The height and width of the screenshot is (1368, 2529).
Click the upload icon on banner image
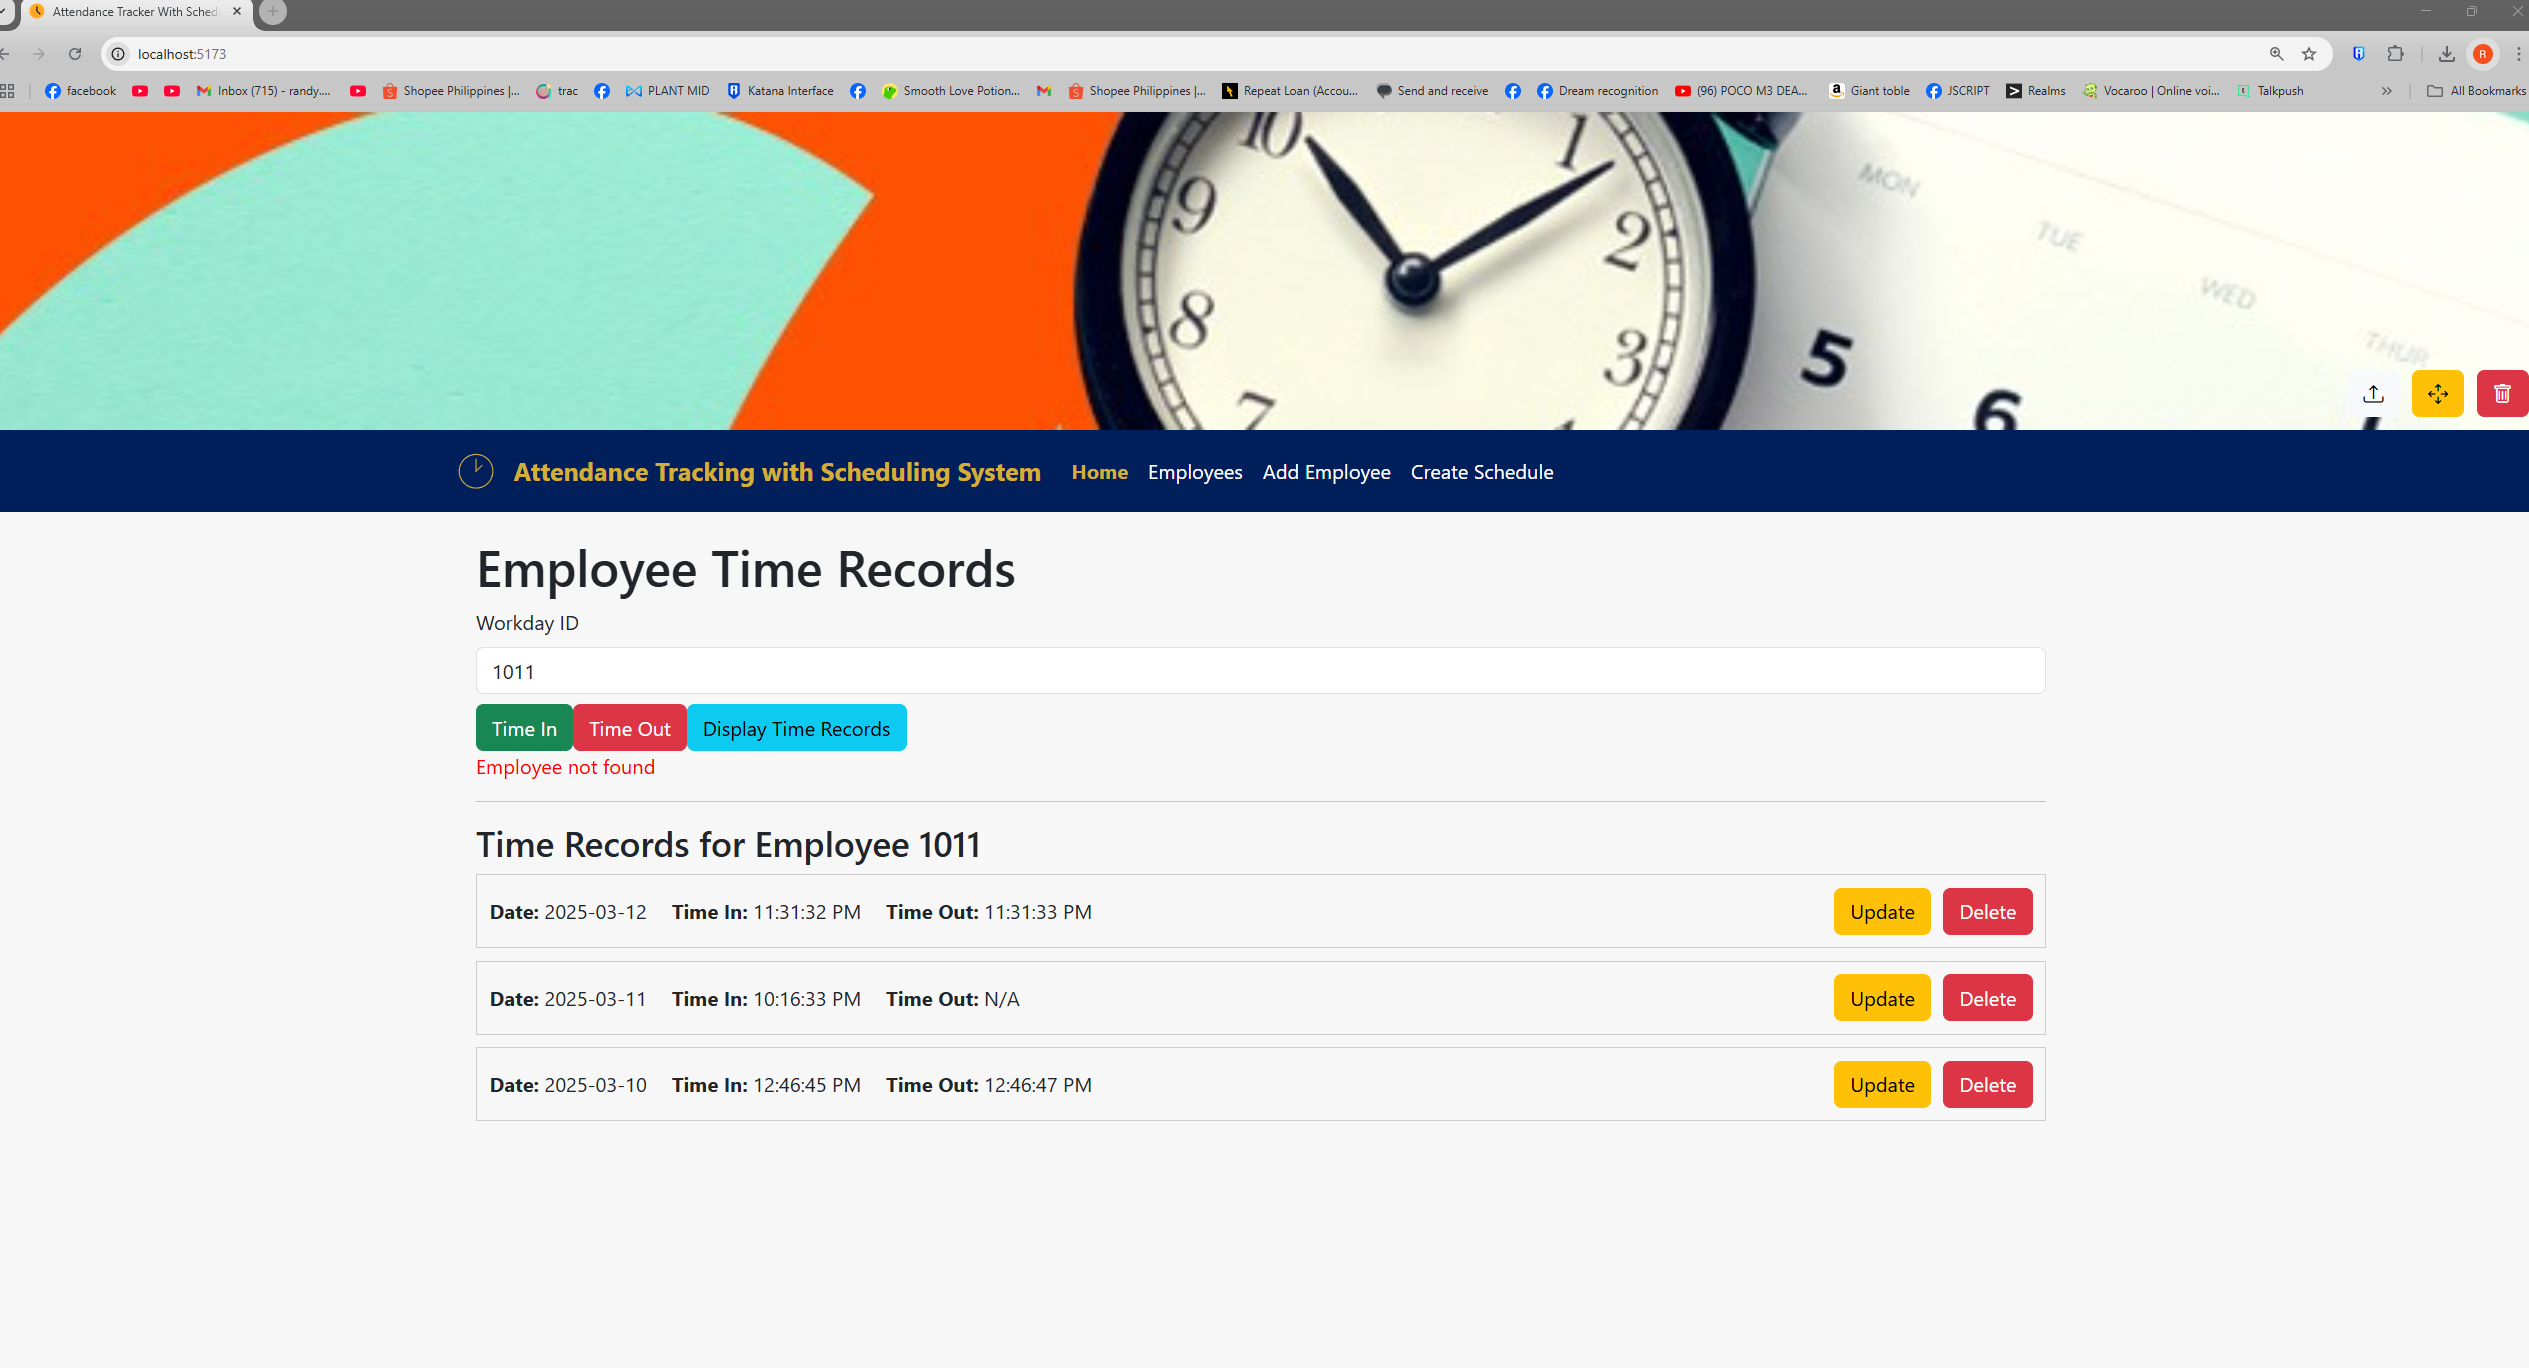[2373, 394]
